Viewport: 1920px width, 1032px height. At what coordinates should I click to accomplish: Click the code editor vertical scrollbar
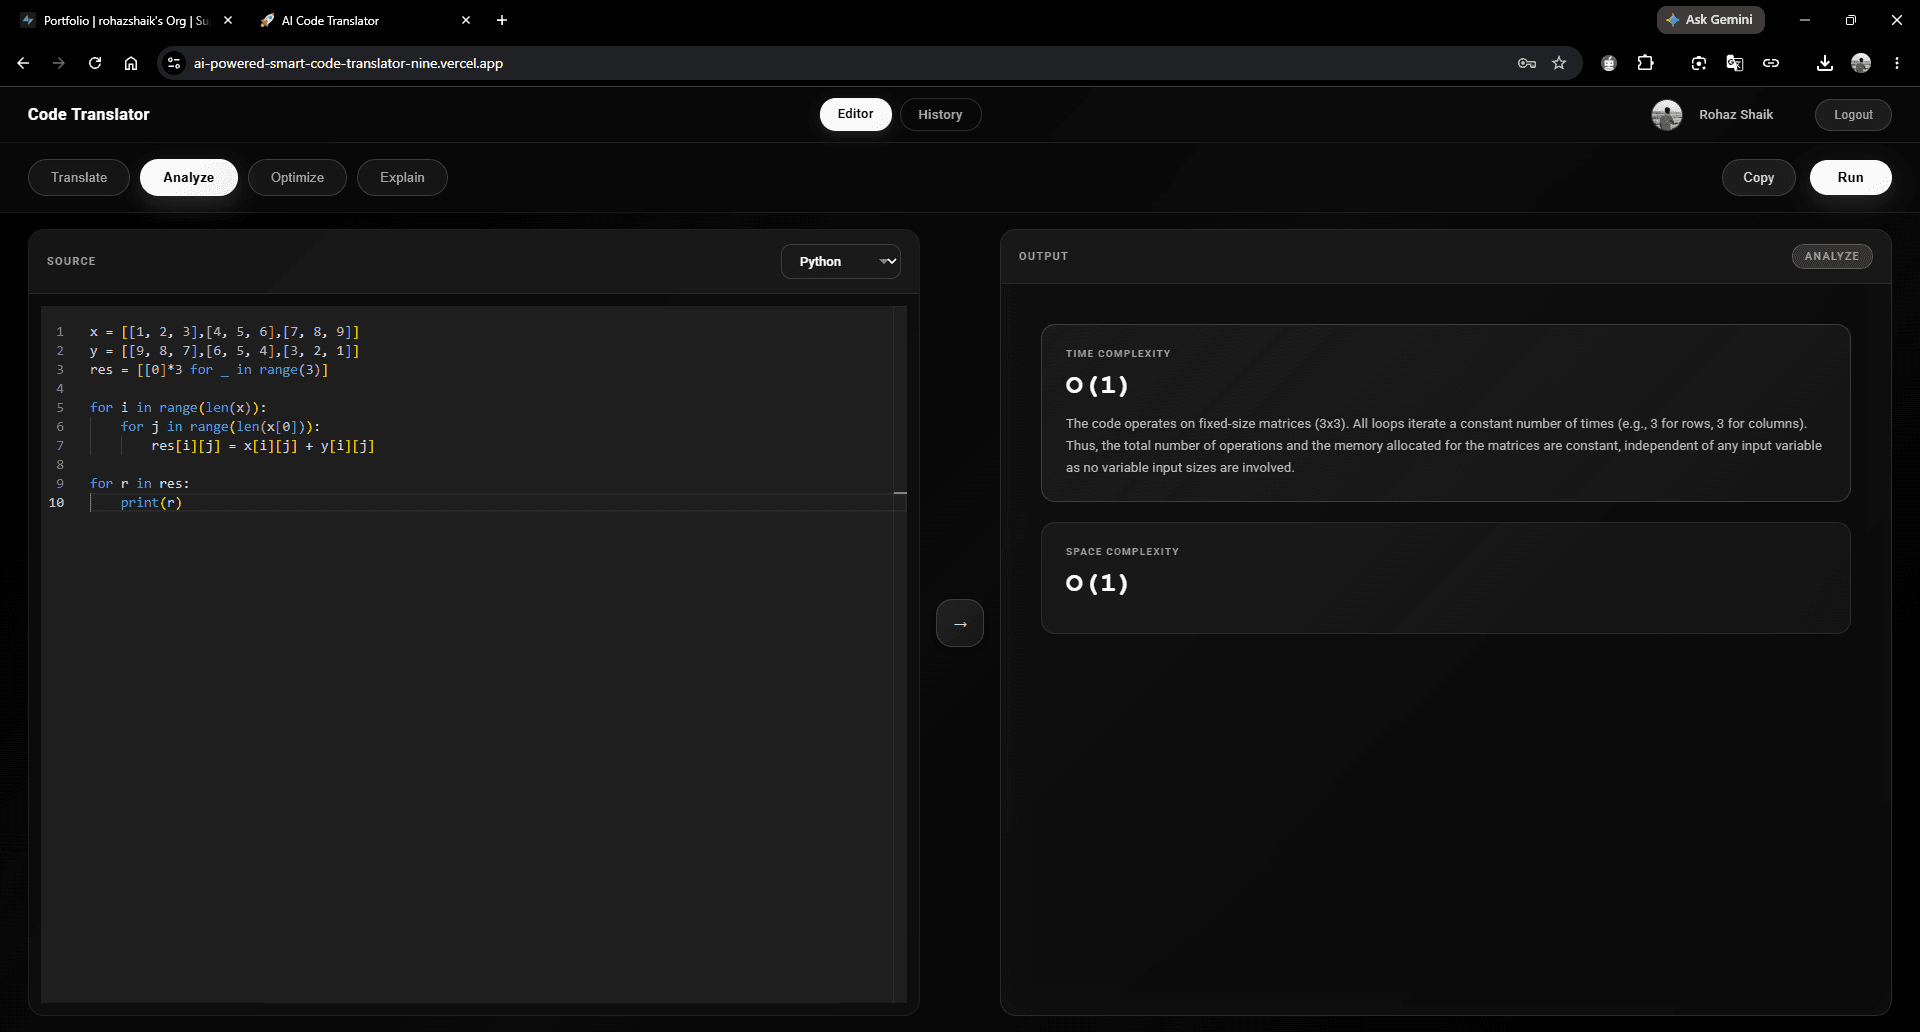pyautogui.click(x=900, y=654)
